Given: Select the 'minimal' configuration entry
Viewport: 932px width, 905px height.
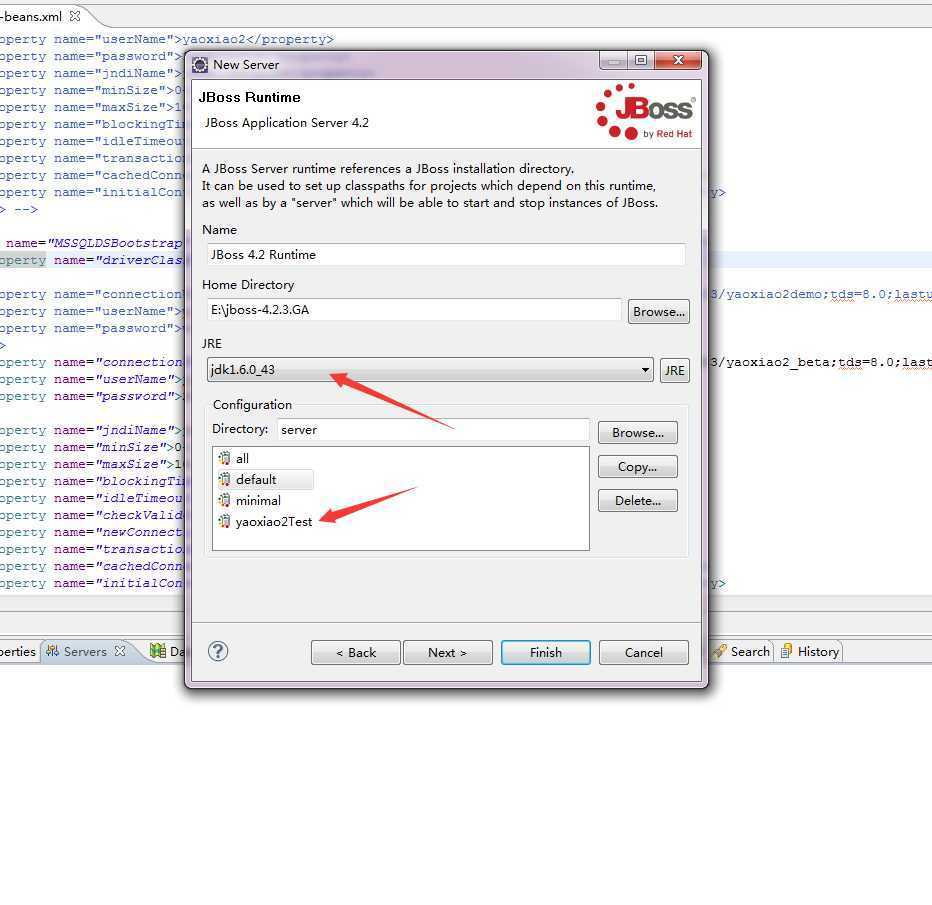Looking at the screenshot, I should coord(250,500).
